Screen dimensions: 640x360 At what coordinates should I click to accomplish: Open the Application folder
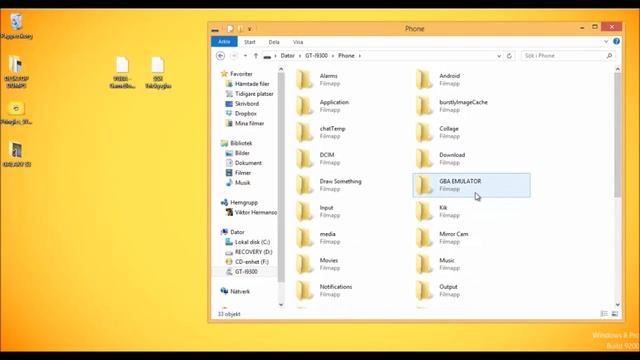[322, 106]
